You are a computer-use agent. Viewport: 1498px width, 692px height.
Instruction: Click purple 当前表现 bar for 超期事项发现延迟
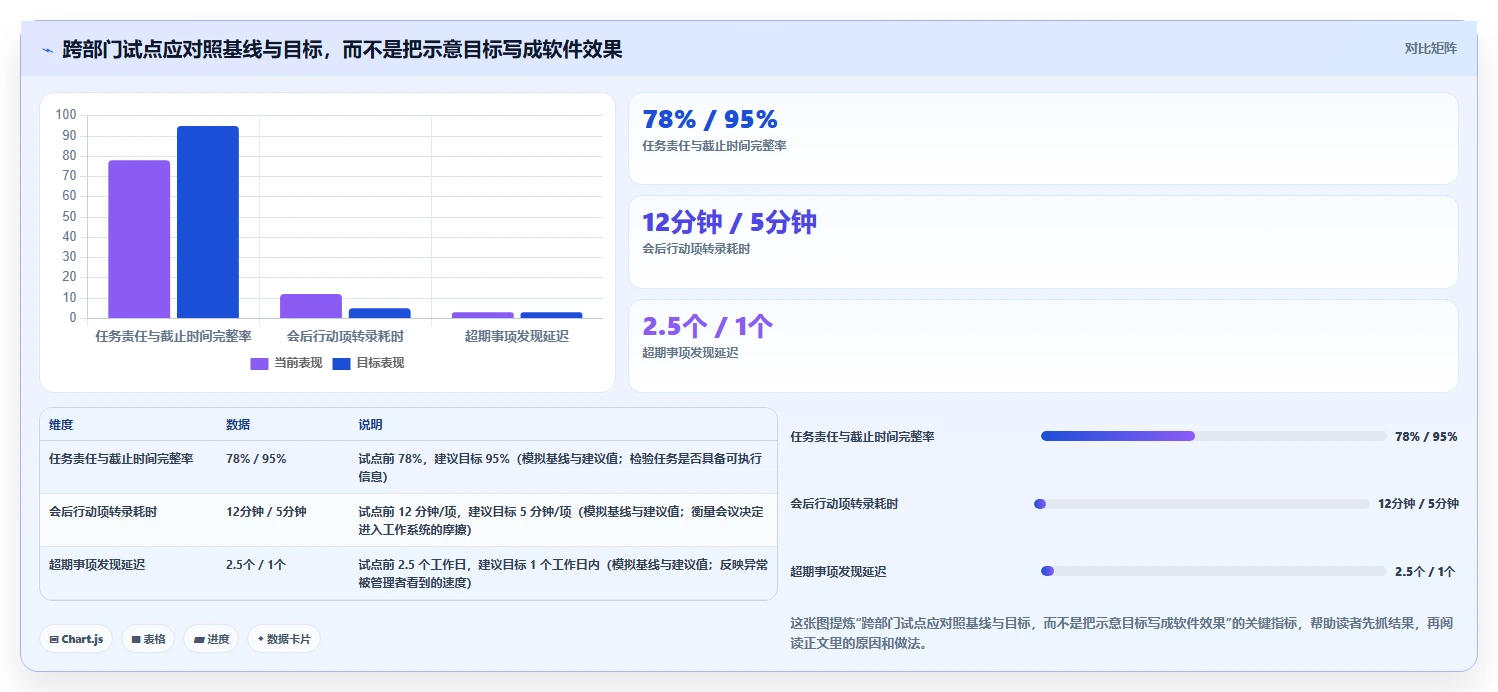483,315
